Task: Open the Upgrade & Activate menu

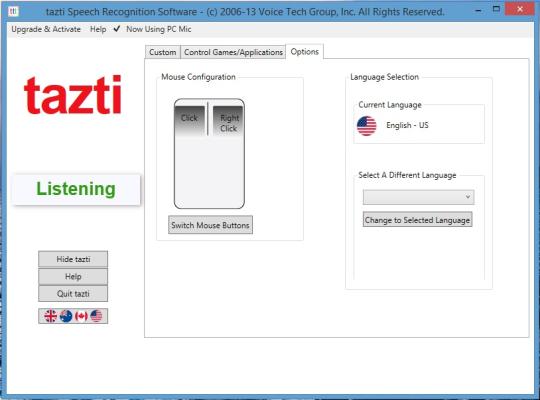Action: pos(46,29)
